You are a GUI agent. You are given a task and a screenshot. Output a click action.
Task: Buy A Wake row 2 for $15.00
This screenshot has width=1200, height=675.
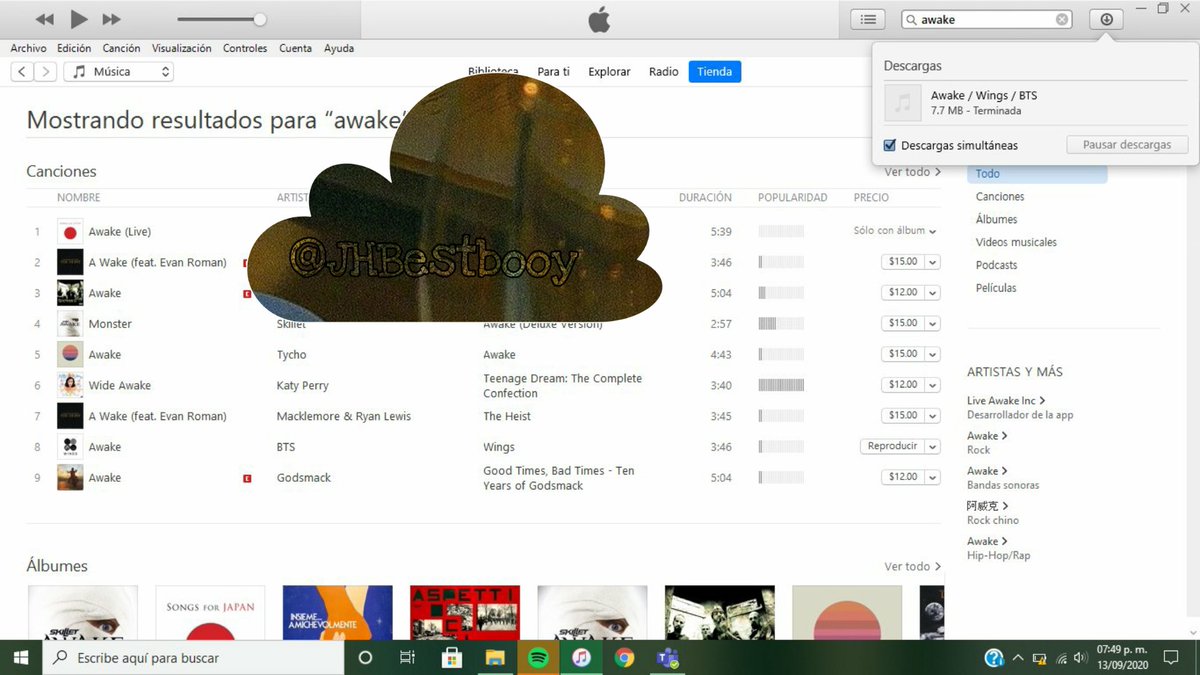(902, 262)
